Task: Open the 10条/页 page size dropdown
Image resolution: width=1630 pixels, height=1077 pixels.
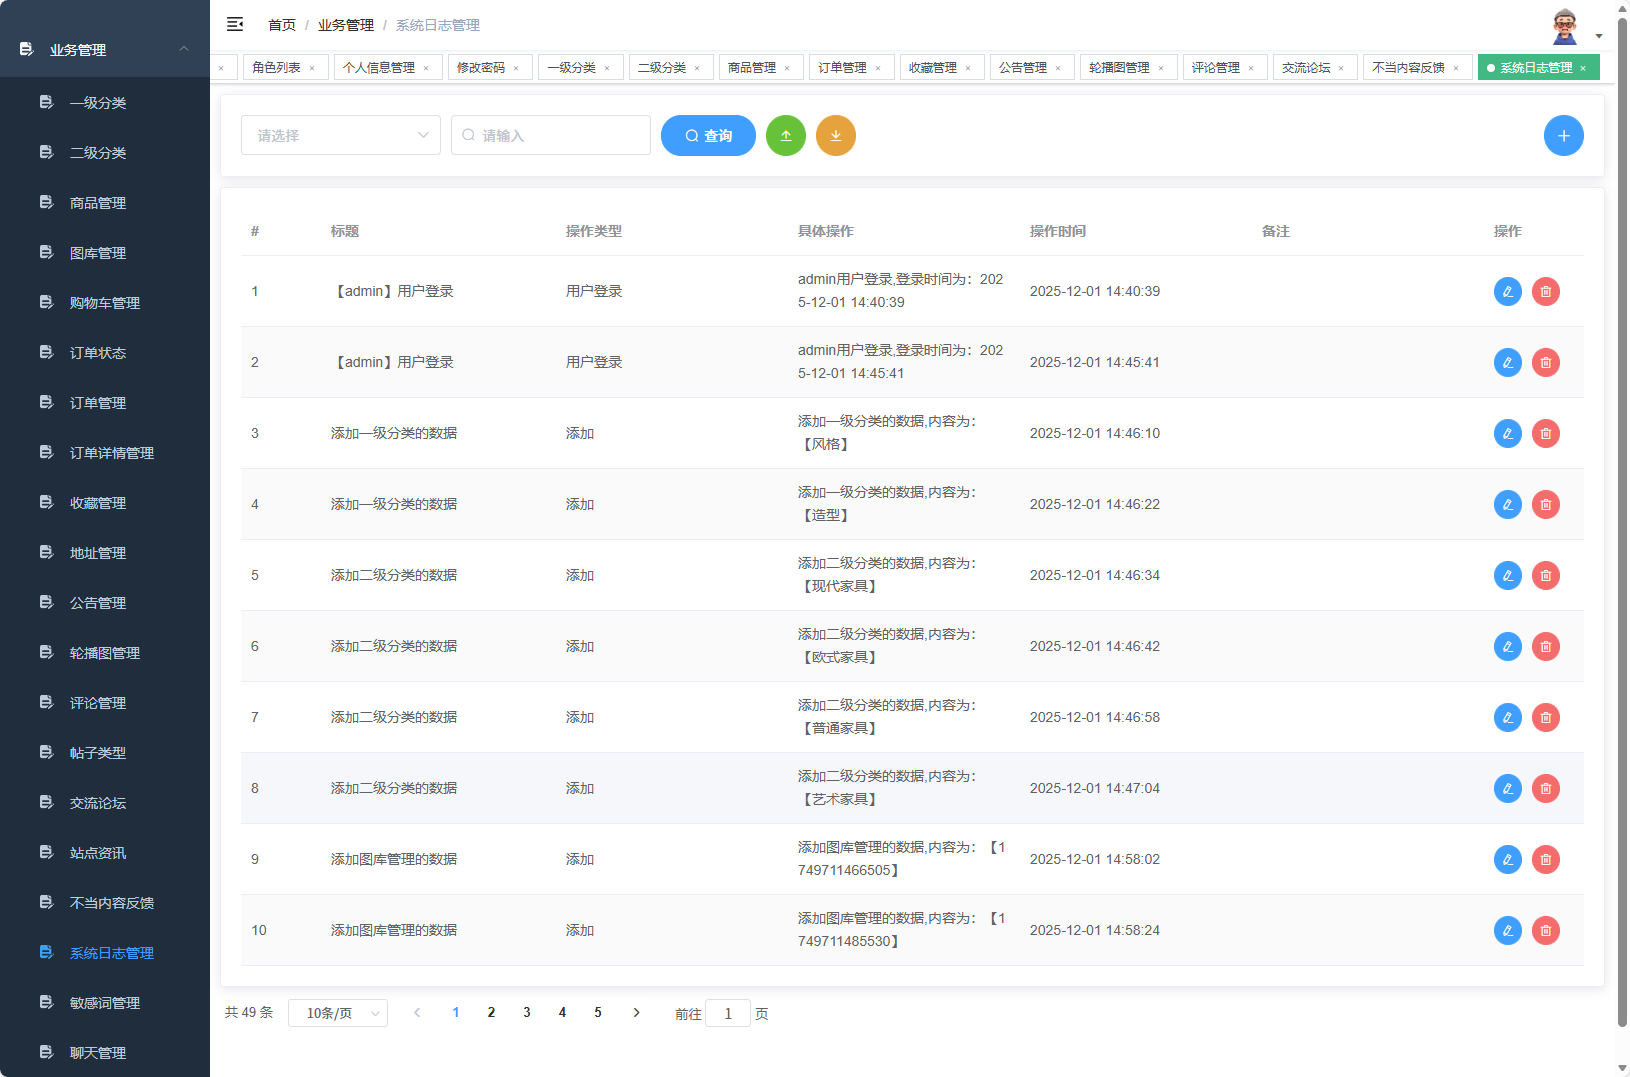Action: 337,1013
